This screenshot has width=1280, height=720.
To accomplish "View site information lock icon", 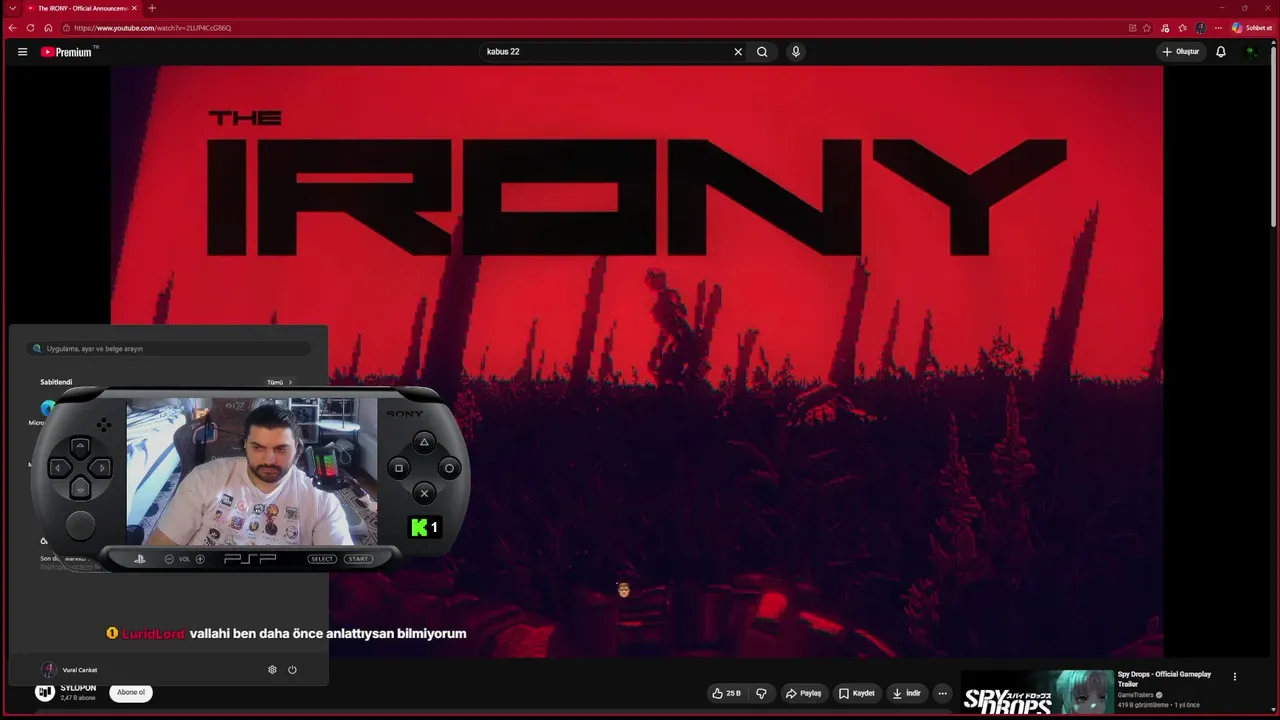I will coord(66,28).
